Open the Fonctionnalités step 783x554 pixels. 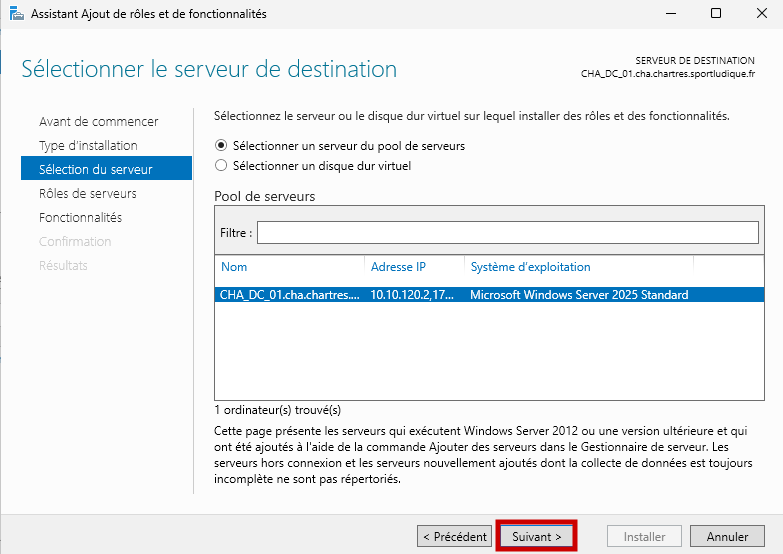point(80,217)
